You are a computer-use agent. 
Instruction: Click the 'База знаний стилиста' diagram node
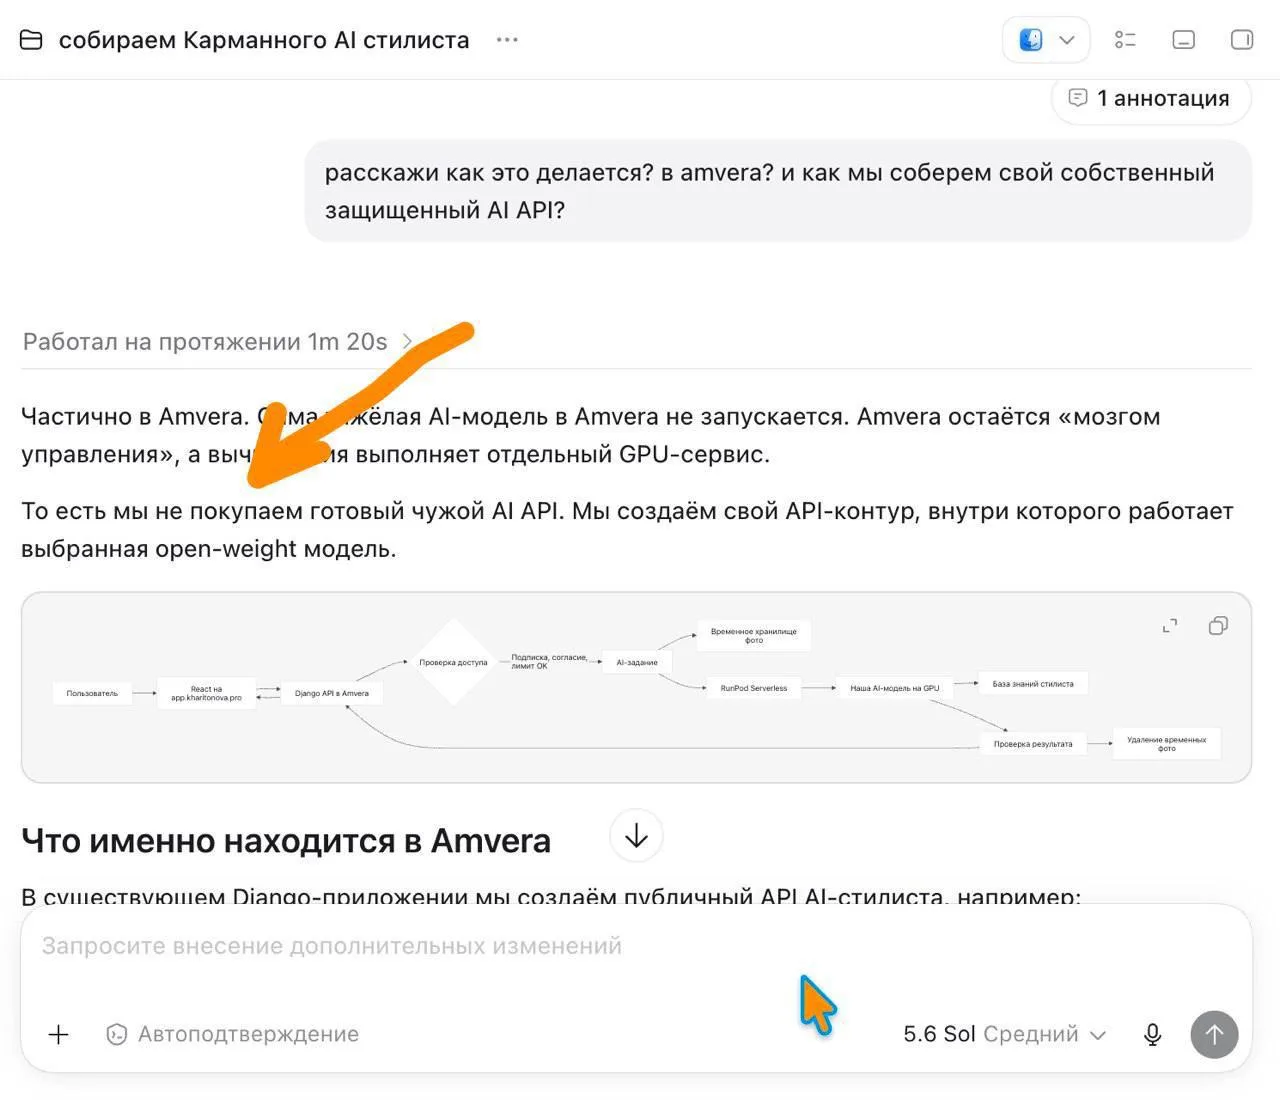point(1033,684)
